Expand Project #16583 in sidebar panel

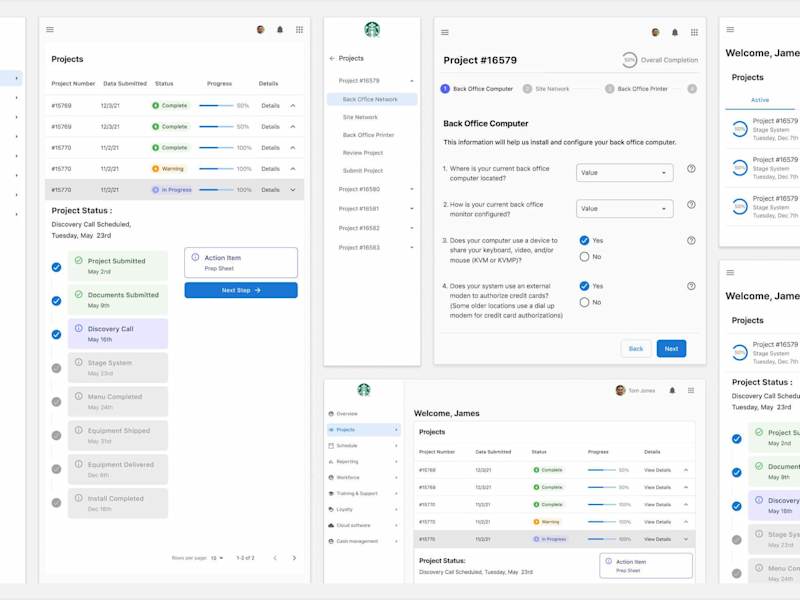[x=411, y=247]
